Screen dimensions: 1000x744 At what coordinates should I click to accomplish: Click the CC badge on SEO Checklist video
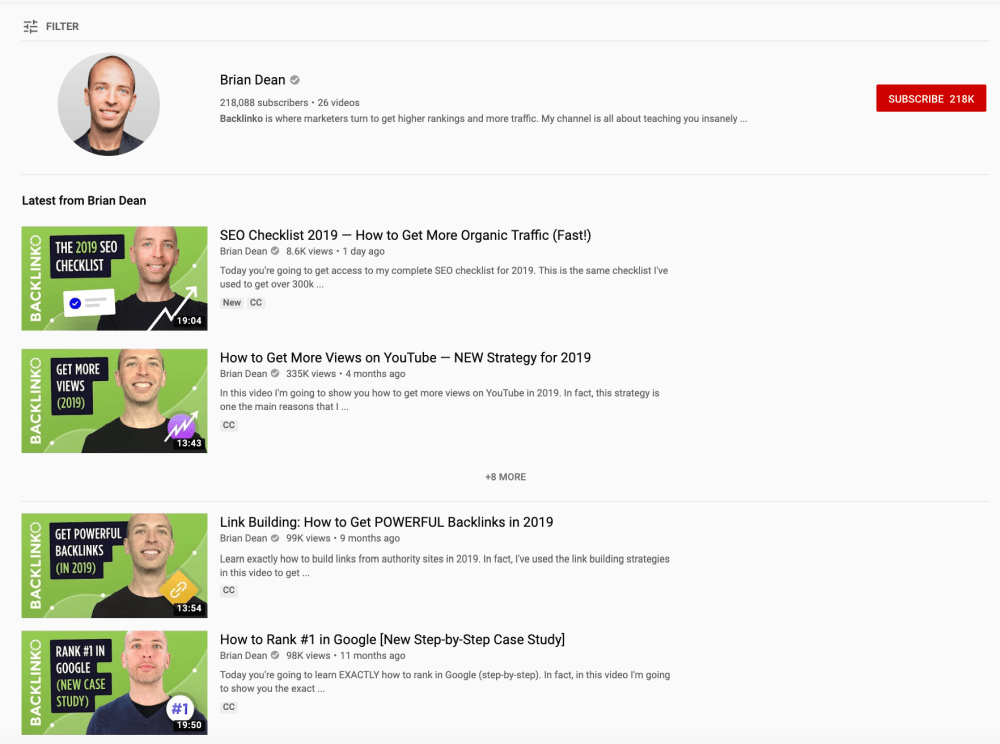coord(256,303)
